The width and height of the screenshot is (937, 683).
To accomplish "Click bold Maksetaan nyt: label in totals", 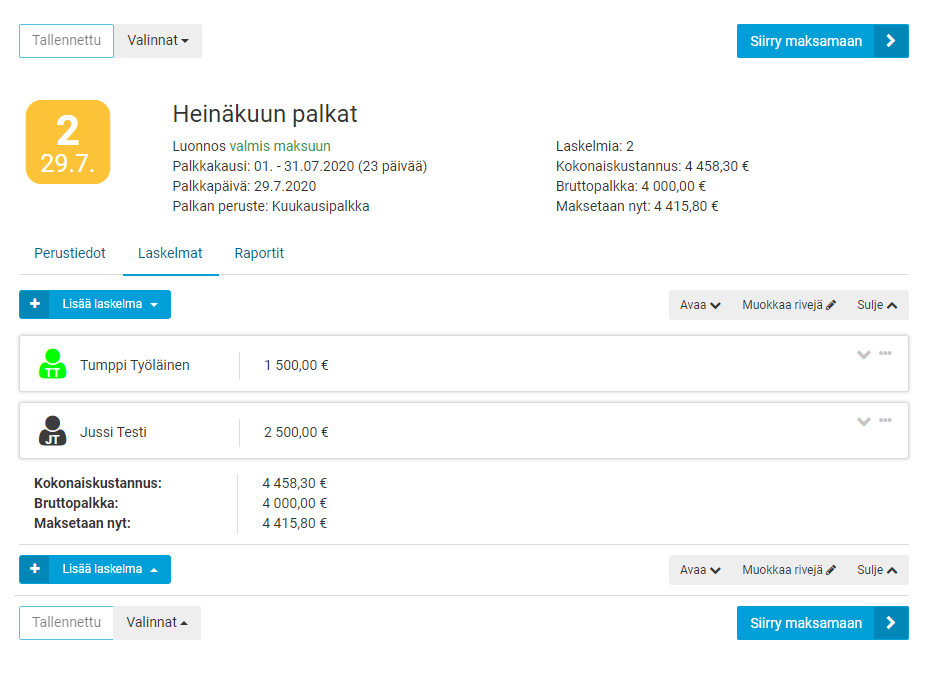I will coord(82,523).
